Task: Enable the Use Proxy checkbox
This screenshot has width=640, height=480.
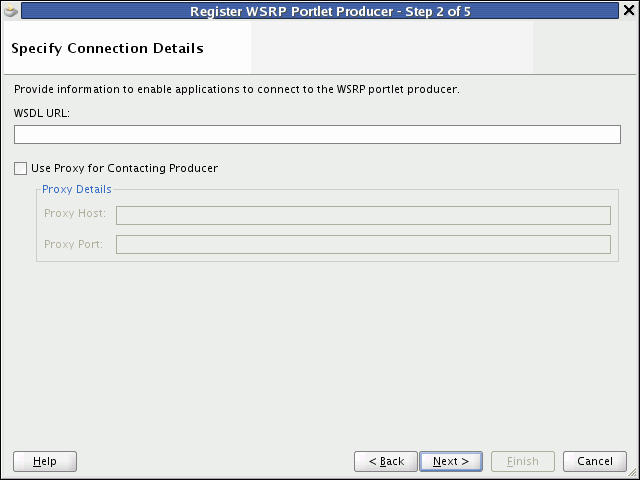Action: click(x=21, y=169)
